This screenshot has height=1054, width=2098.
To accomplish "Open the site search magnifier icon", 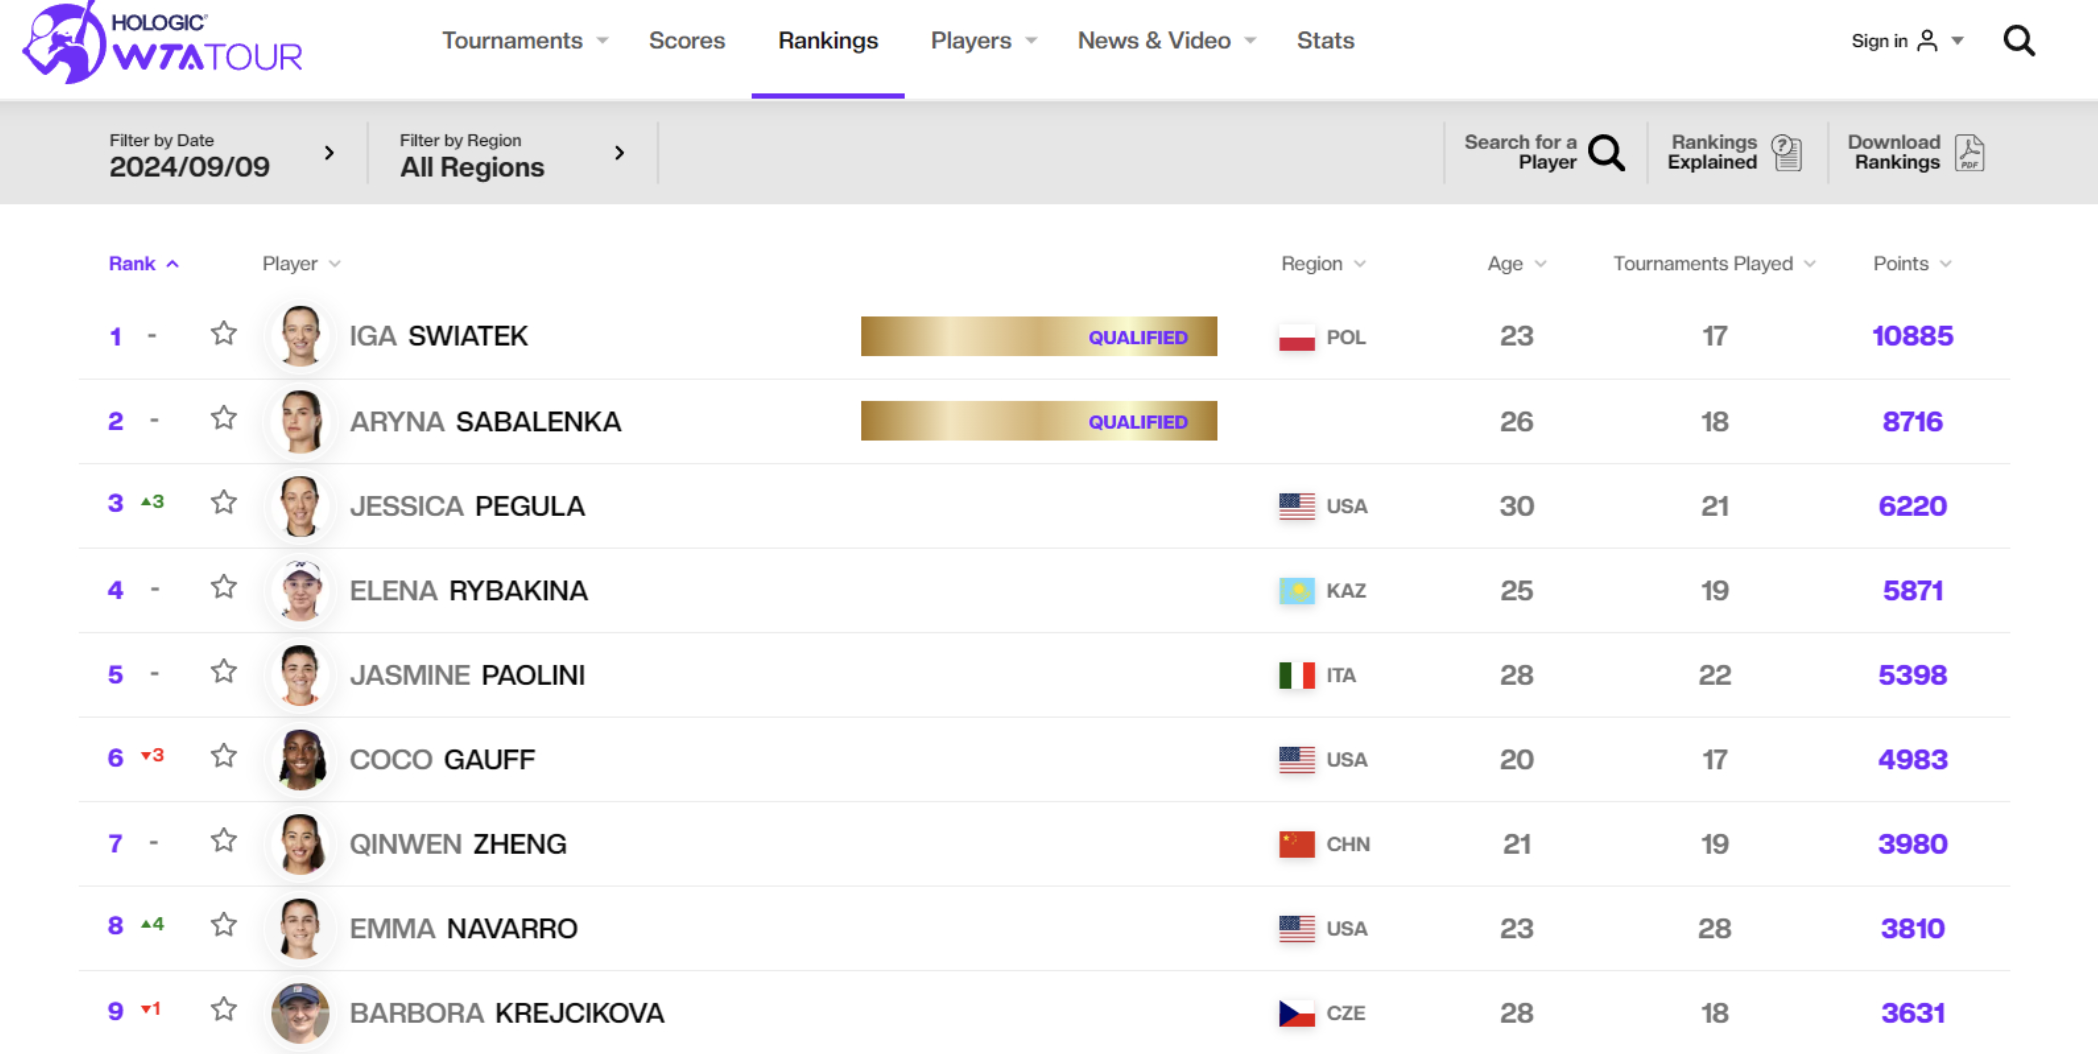I will tap(2018, 41).
